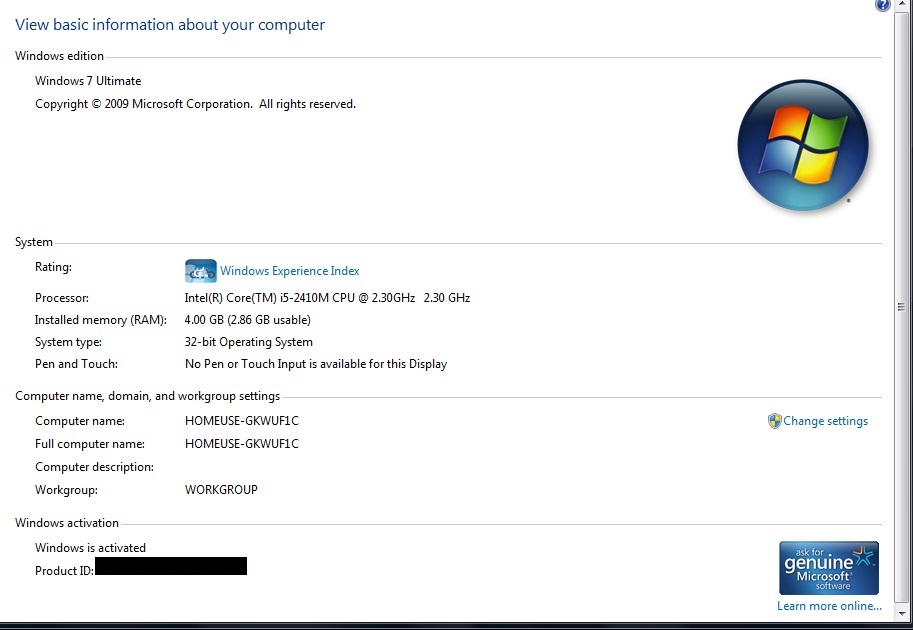Click the Windows 7 logo orb
Viewport: 913px width, 630px height.
(803, 145)
